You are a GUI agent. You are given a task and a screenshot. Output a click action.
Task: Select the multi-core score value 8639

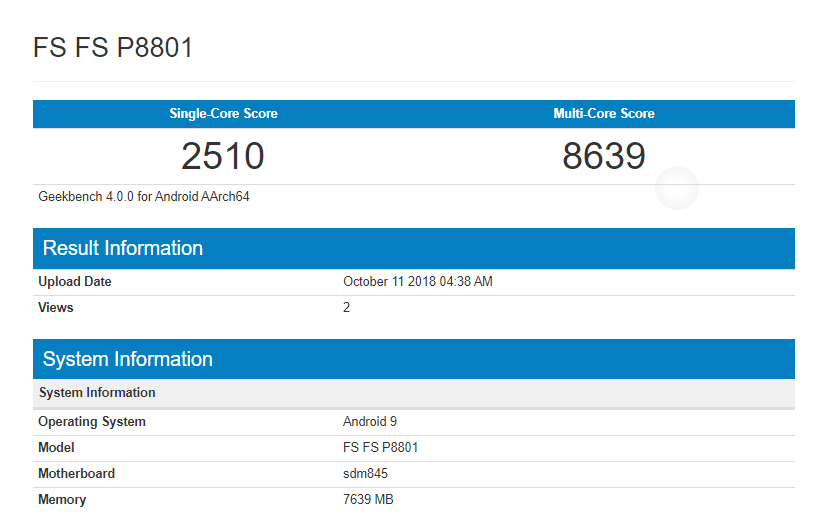point(604,156)
